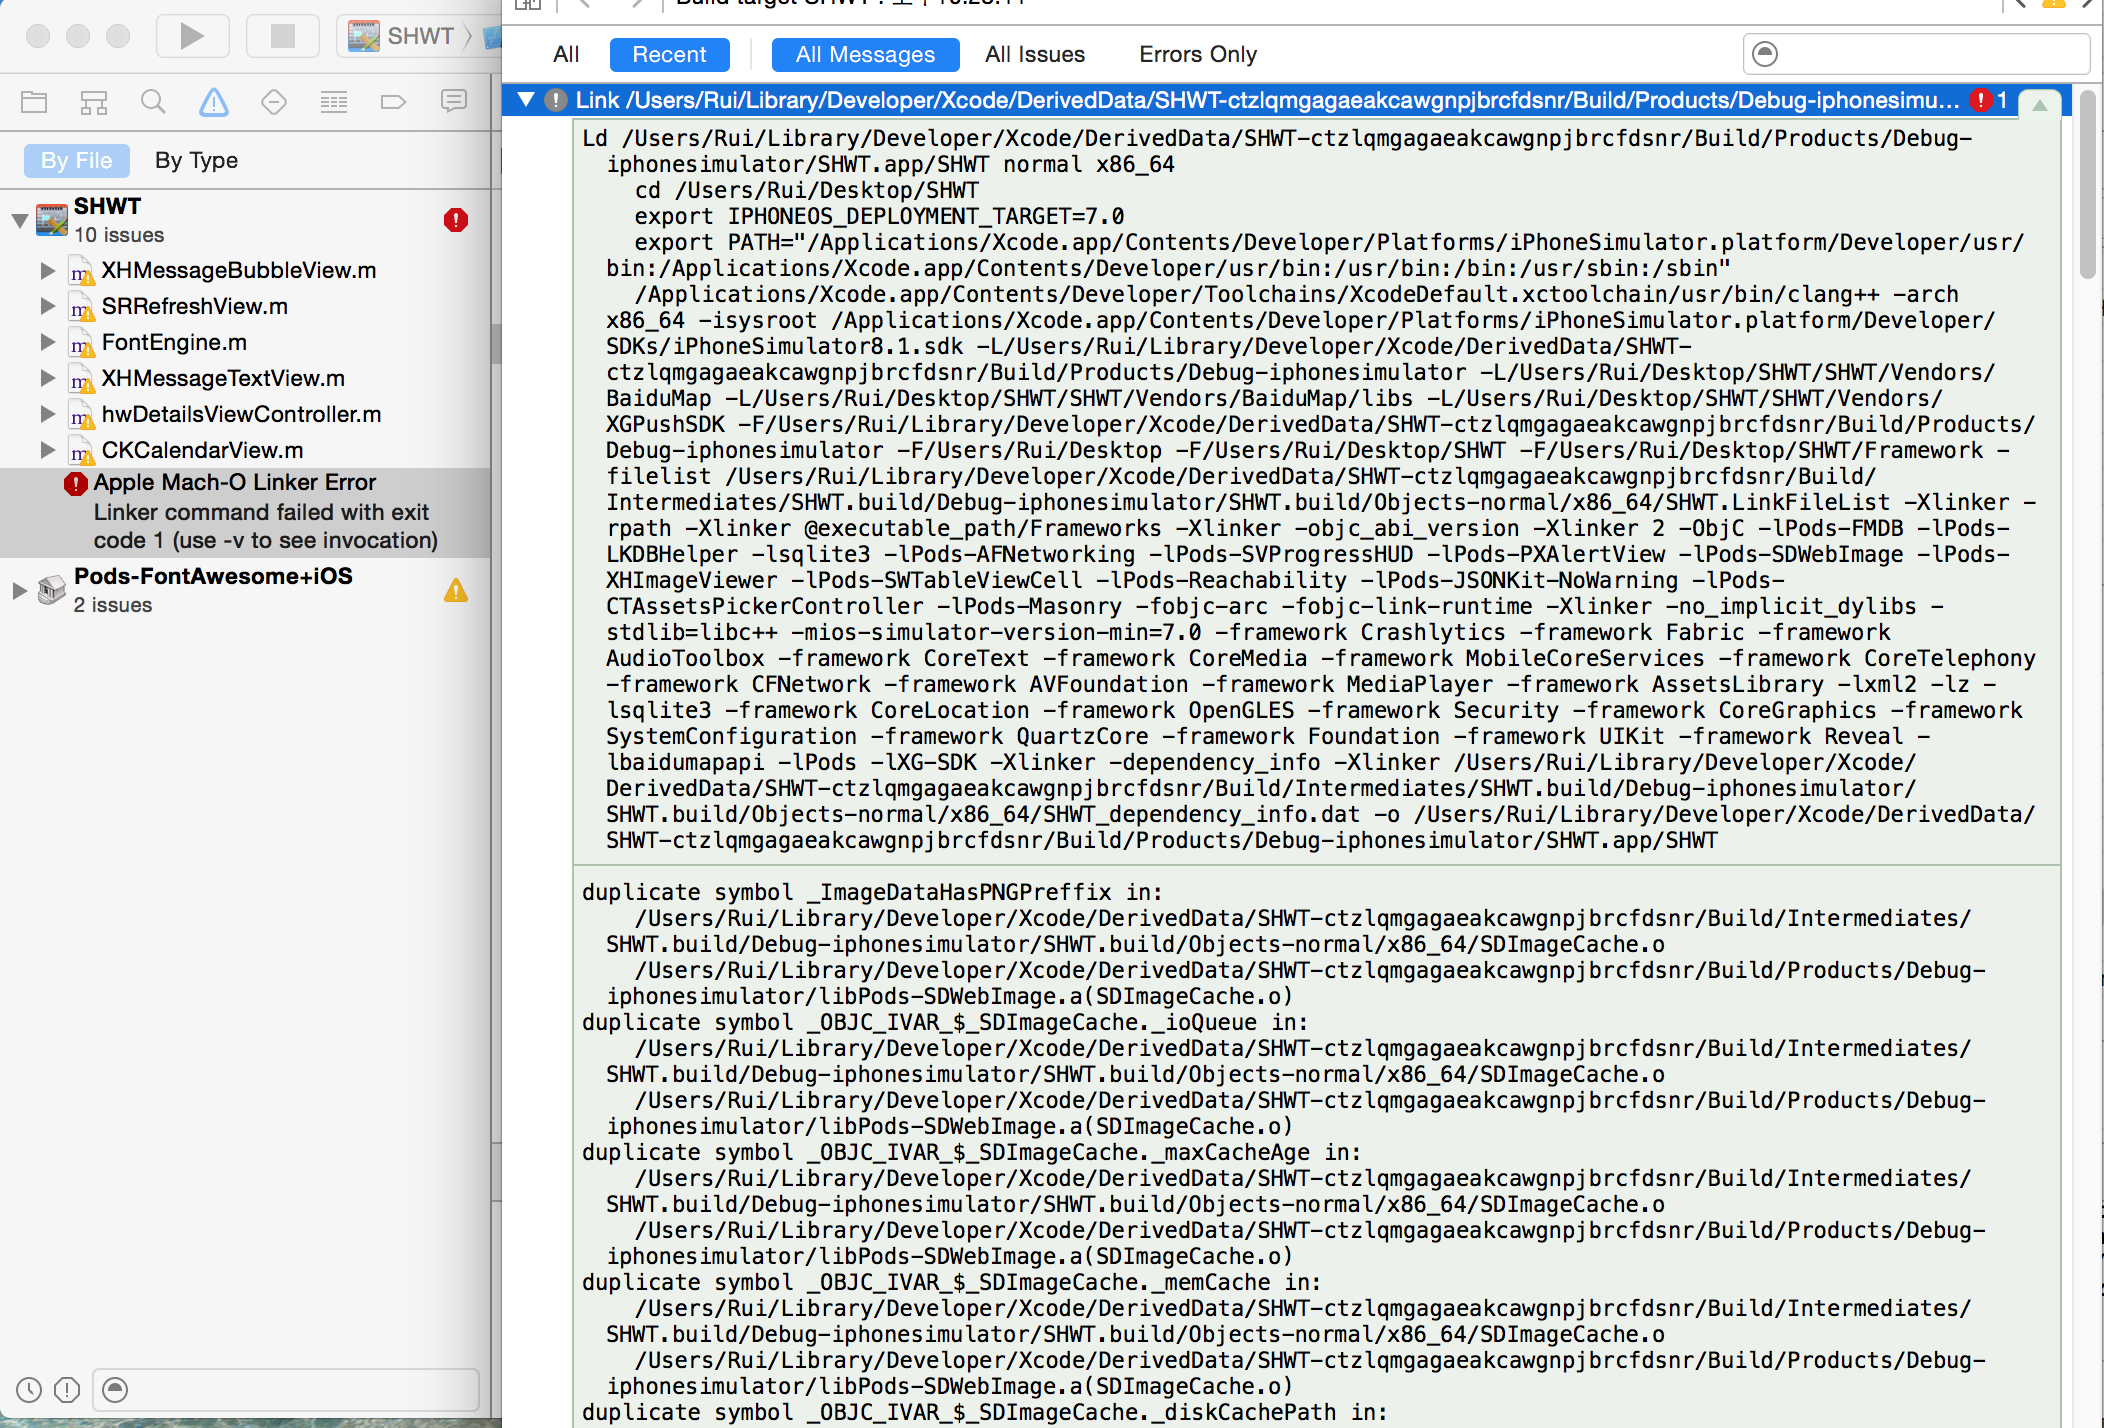
Task: Click the build log search field
Action: [x=1916, y=54]
